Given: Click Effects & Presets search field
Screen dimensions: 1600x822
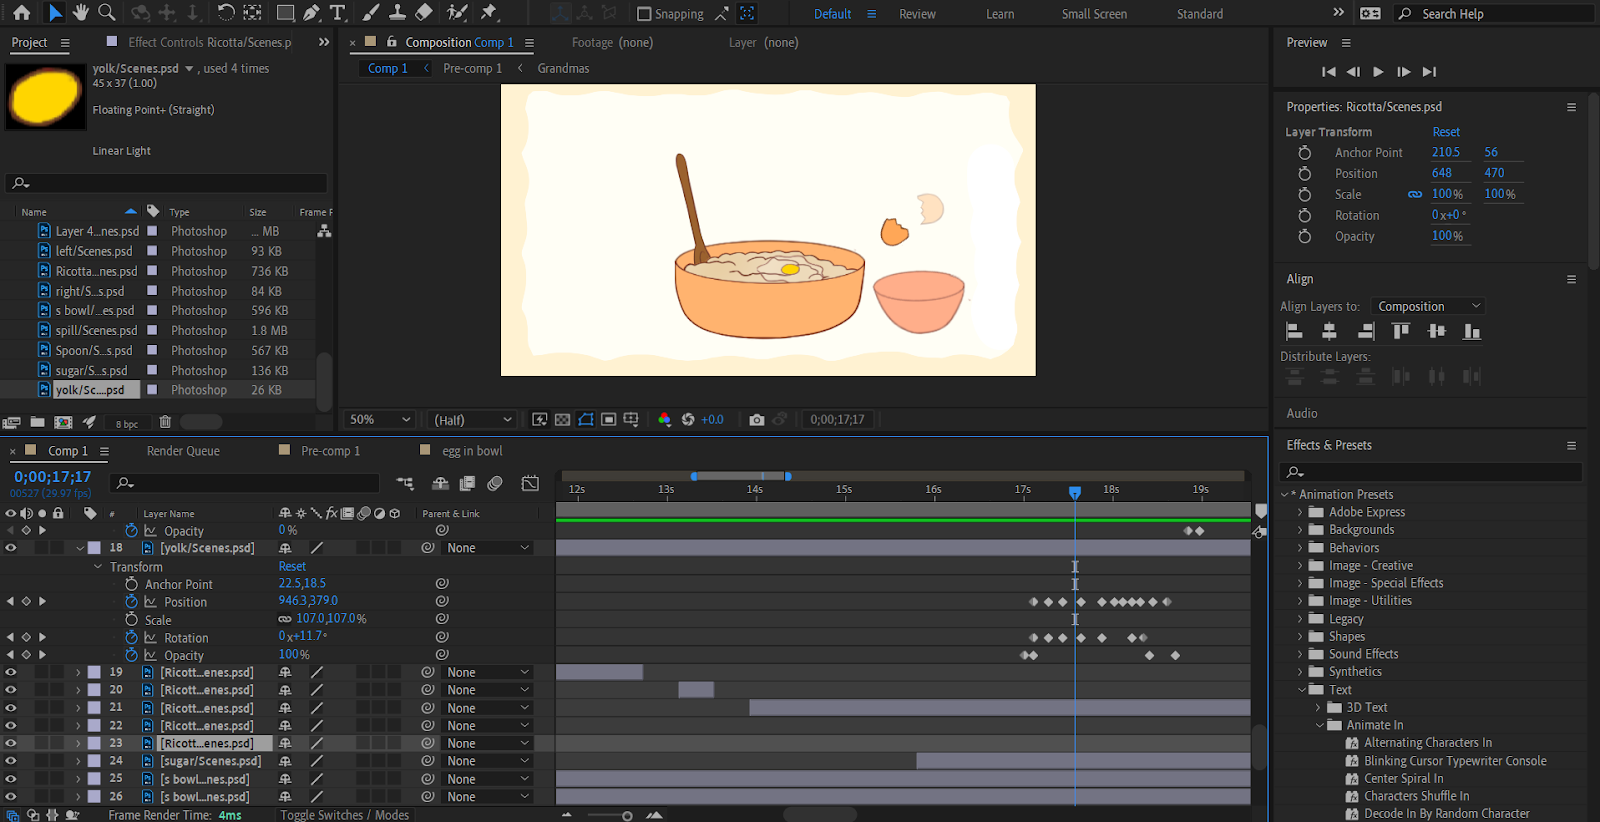Looking at the screenshot, I should pyautogui.click(x=1432, y=471).
